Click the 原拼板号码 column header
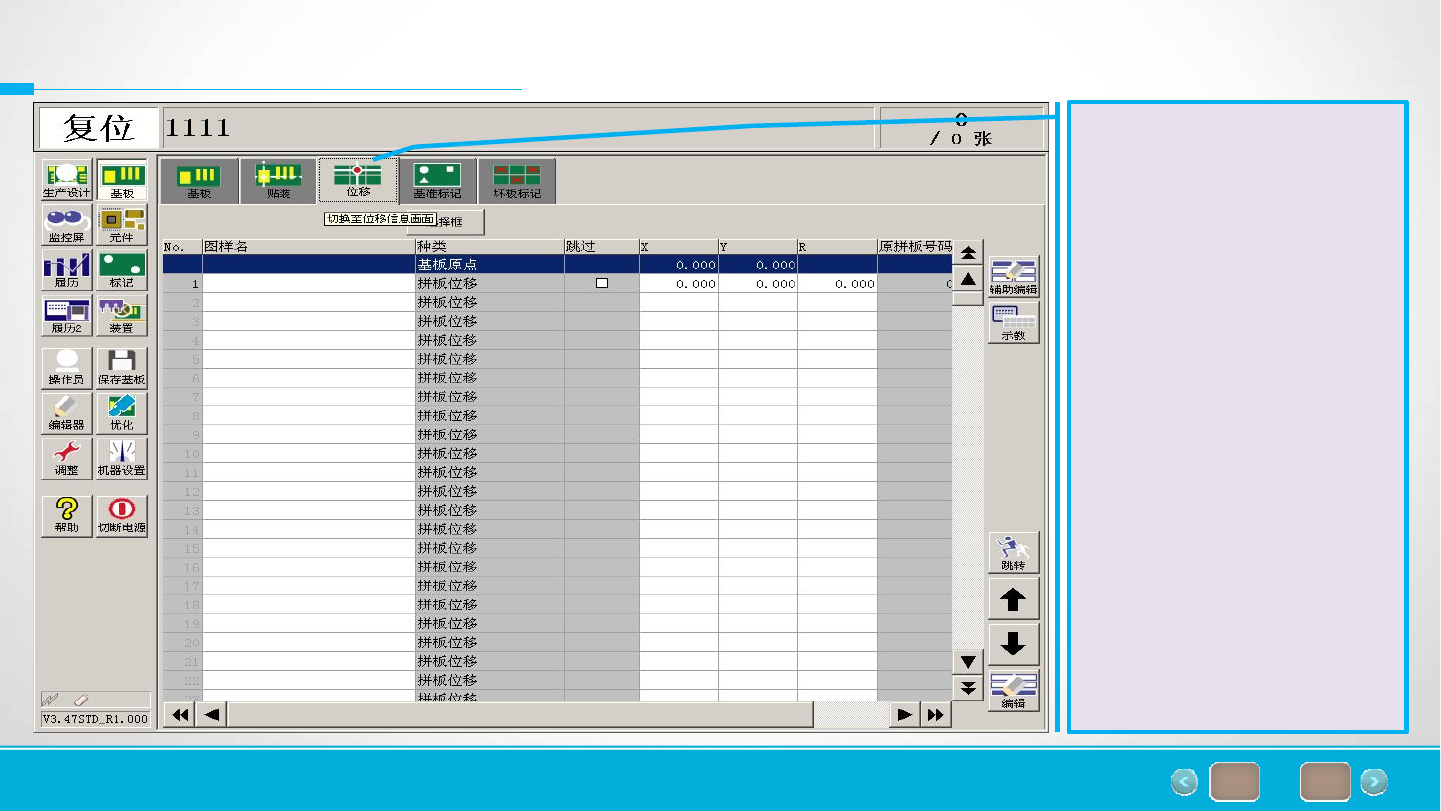1441x811 pixels. [x=915, y=246]
